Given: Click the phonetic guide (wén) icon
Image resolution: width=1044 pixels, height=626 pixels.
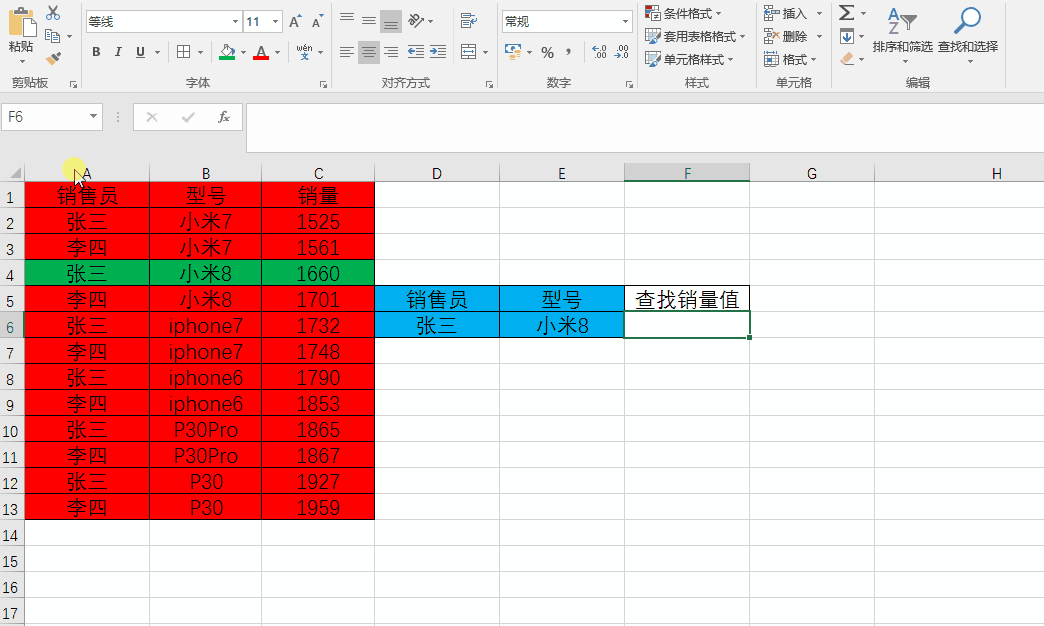Looking at the screenshot, I should [304, 52].
